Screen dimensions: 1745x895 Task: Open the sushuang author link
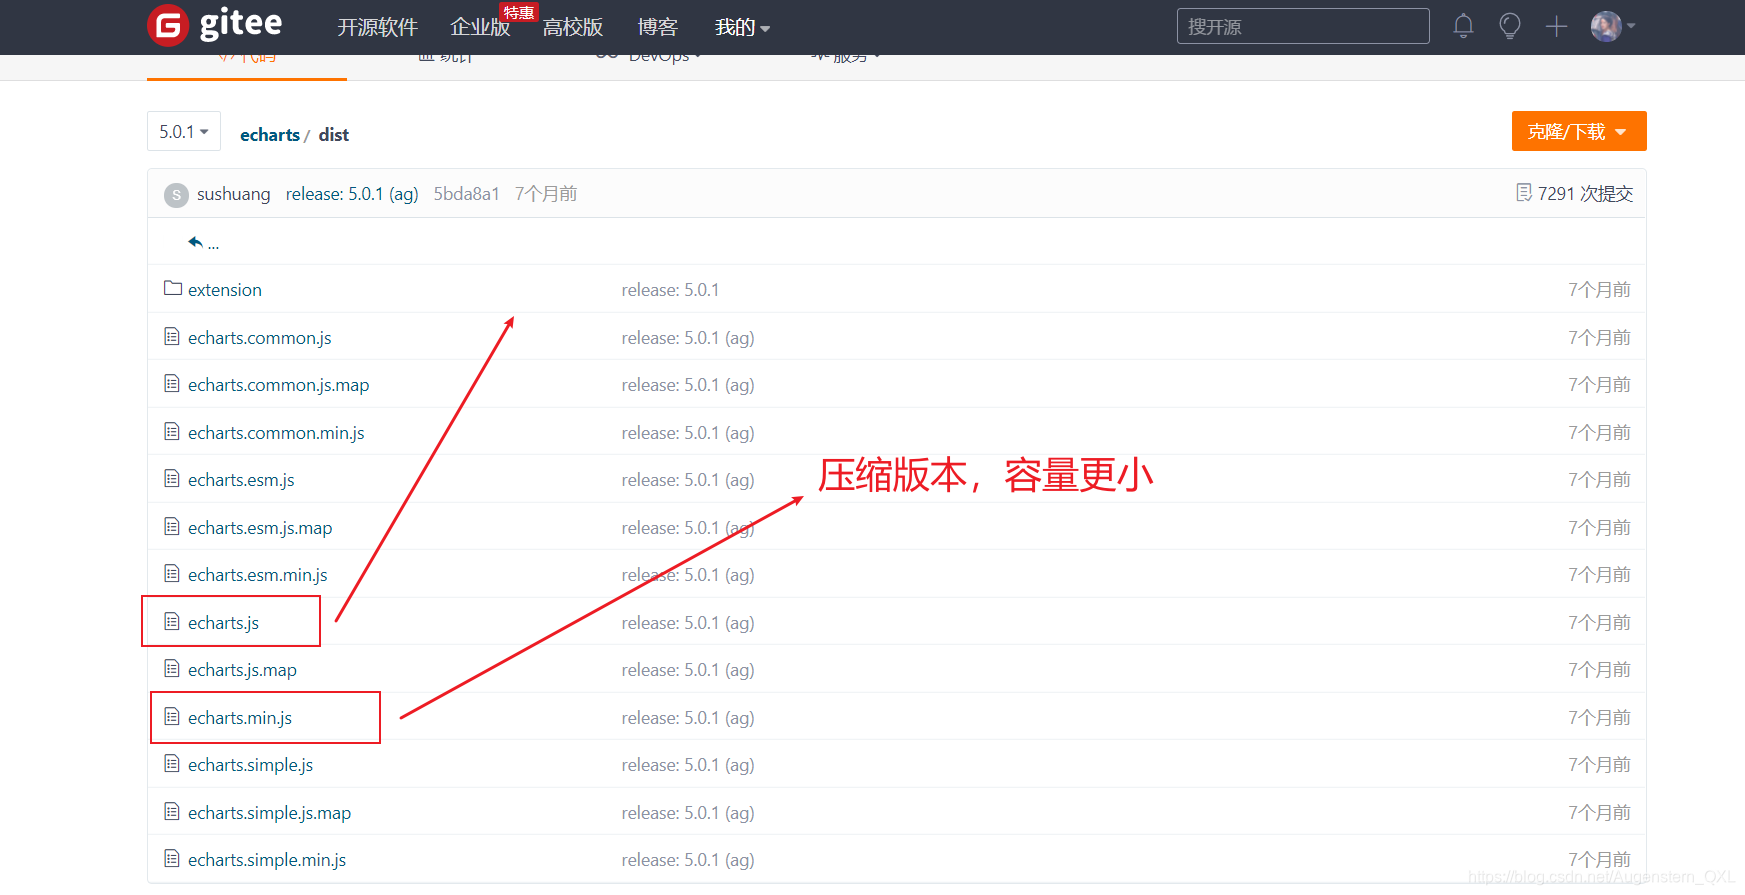point(233,194)
